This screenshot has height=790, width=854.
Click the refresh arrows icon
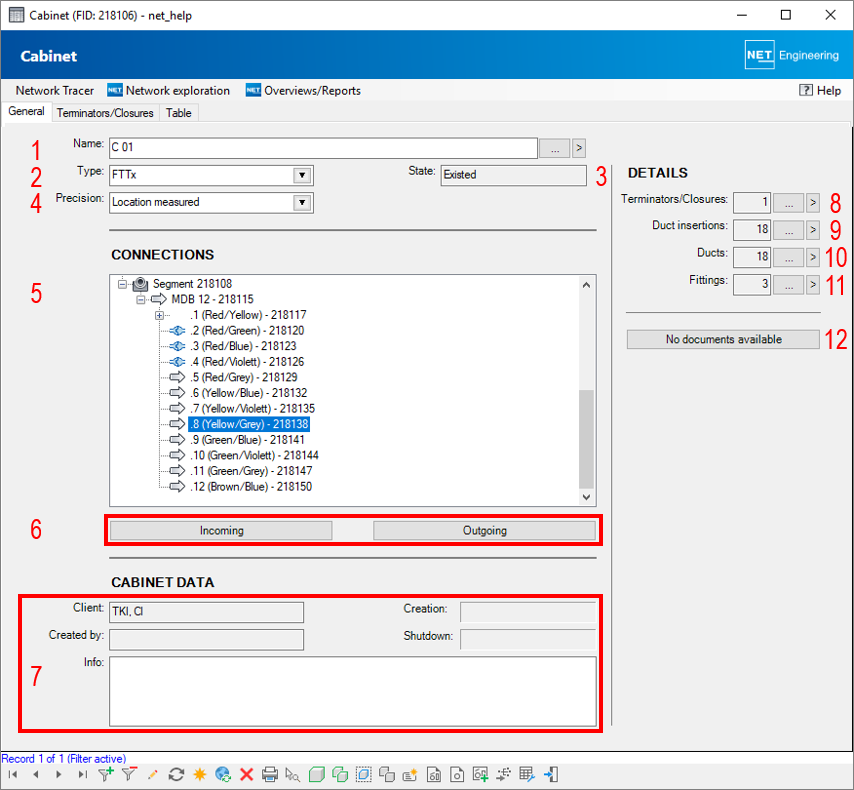(177, 774)
